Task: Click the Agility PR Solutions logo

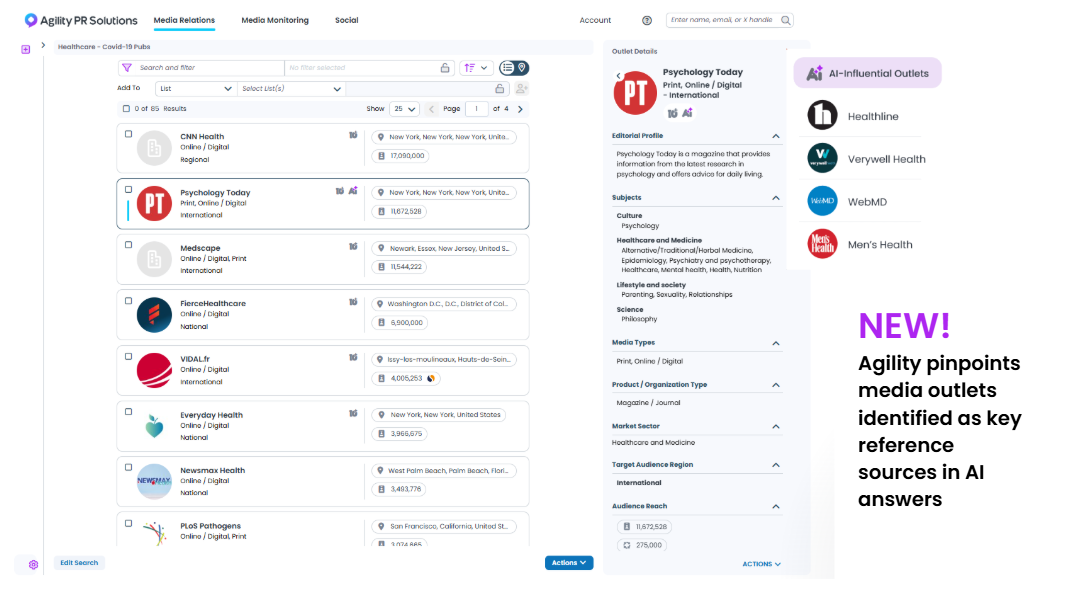Action: tap(81, 21)
